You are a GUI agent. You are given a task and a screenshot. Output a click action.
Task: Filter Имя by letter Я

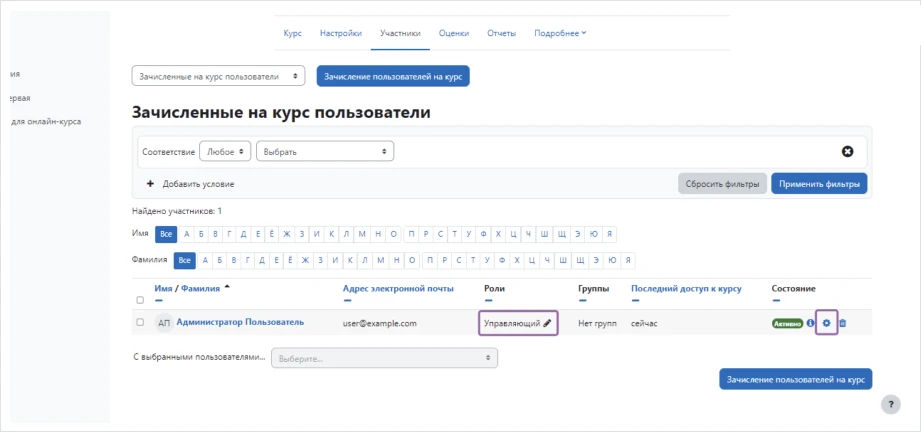610,234
